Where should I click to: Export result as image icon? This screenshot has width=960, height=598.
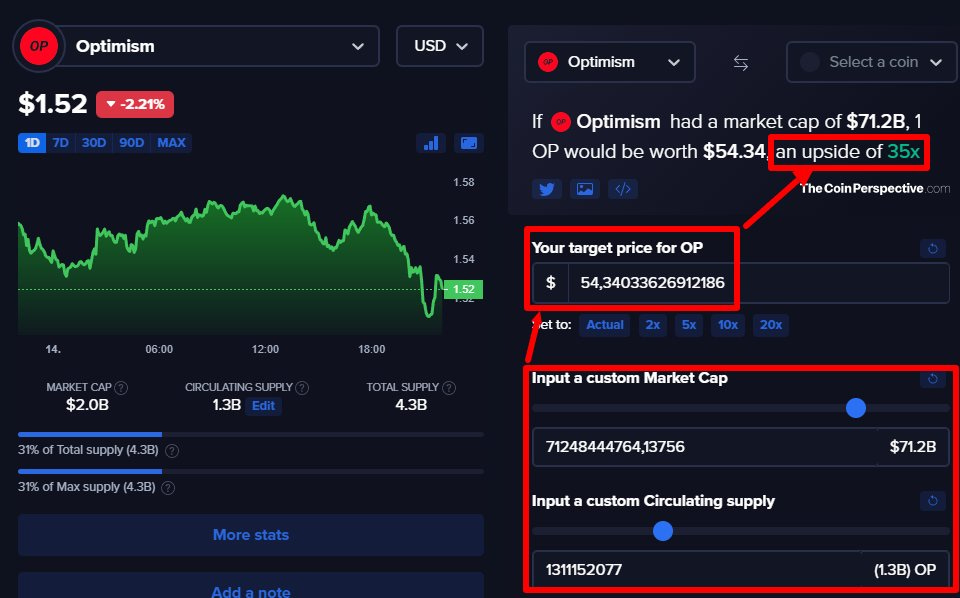click(x=585, y=189)
